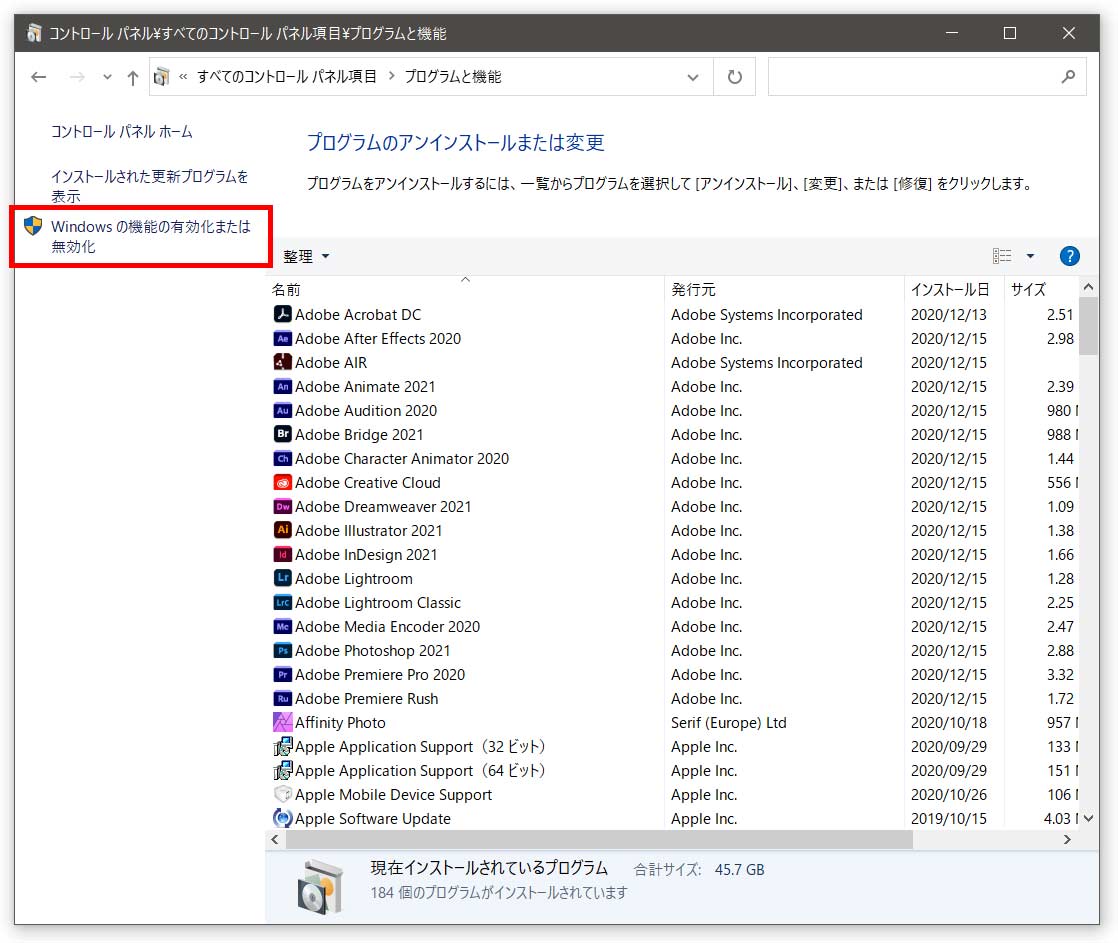Click the Adobe Premiere Rush icon
1118x943 pixels.
click(282, 699)
